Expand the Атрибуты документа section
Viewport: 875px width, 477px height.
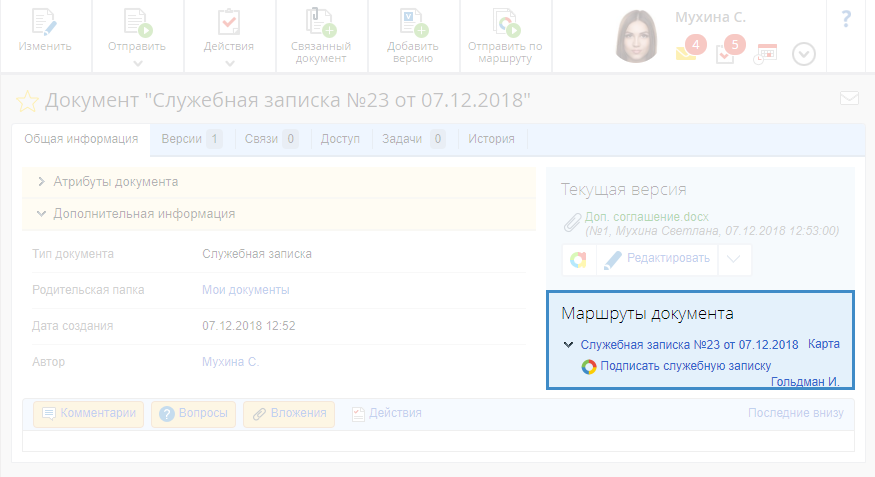(x=115, y=182)
